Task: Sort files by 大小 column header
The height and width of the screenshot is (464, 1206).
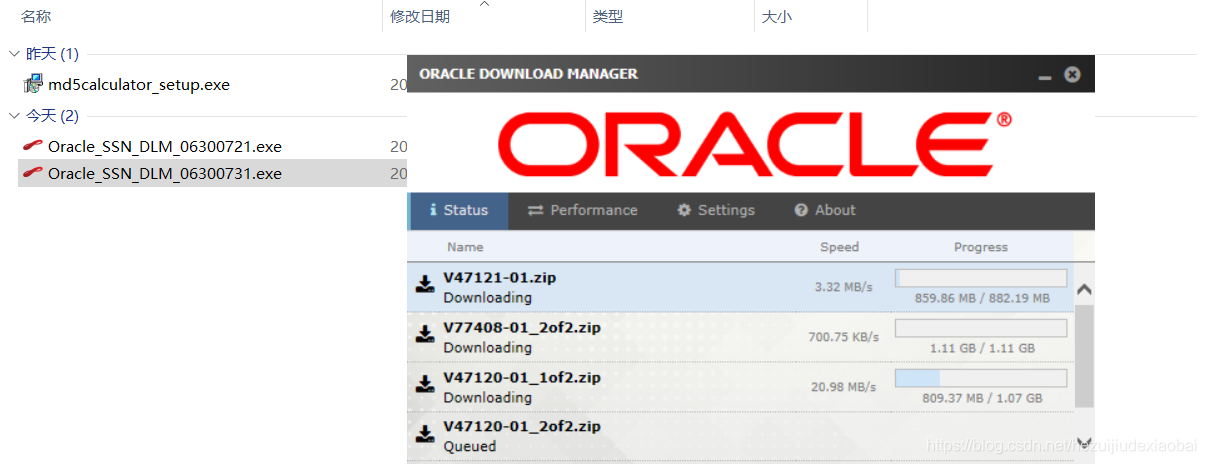Action: tap(777, 16)
